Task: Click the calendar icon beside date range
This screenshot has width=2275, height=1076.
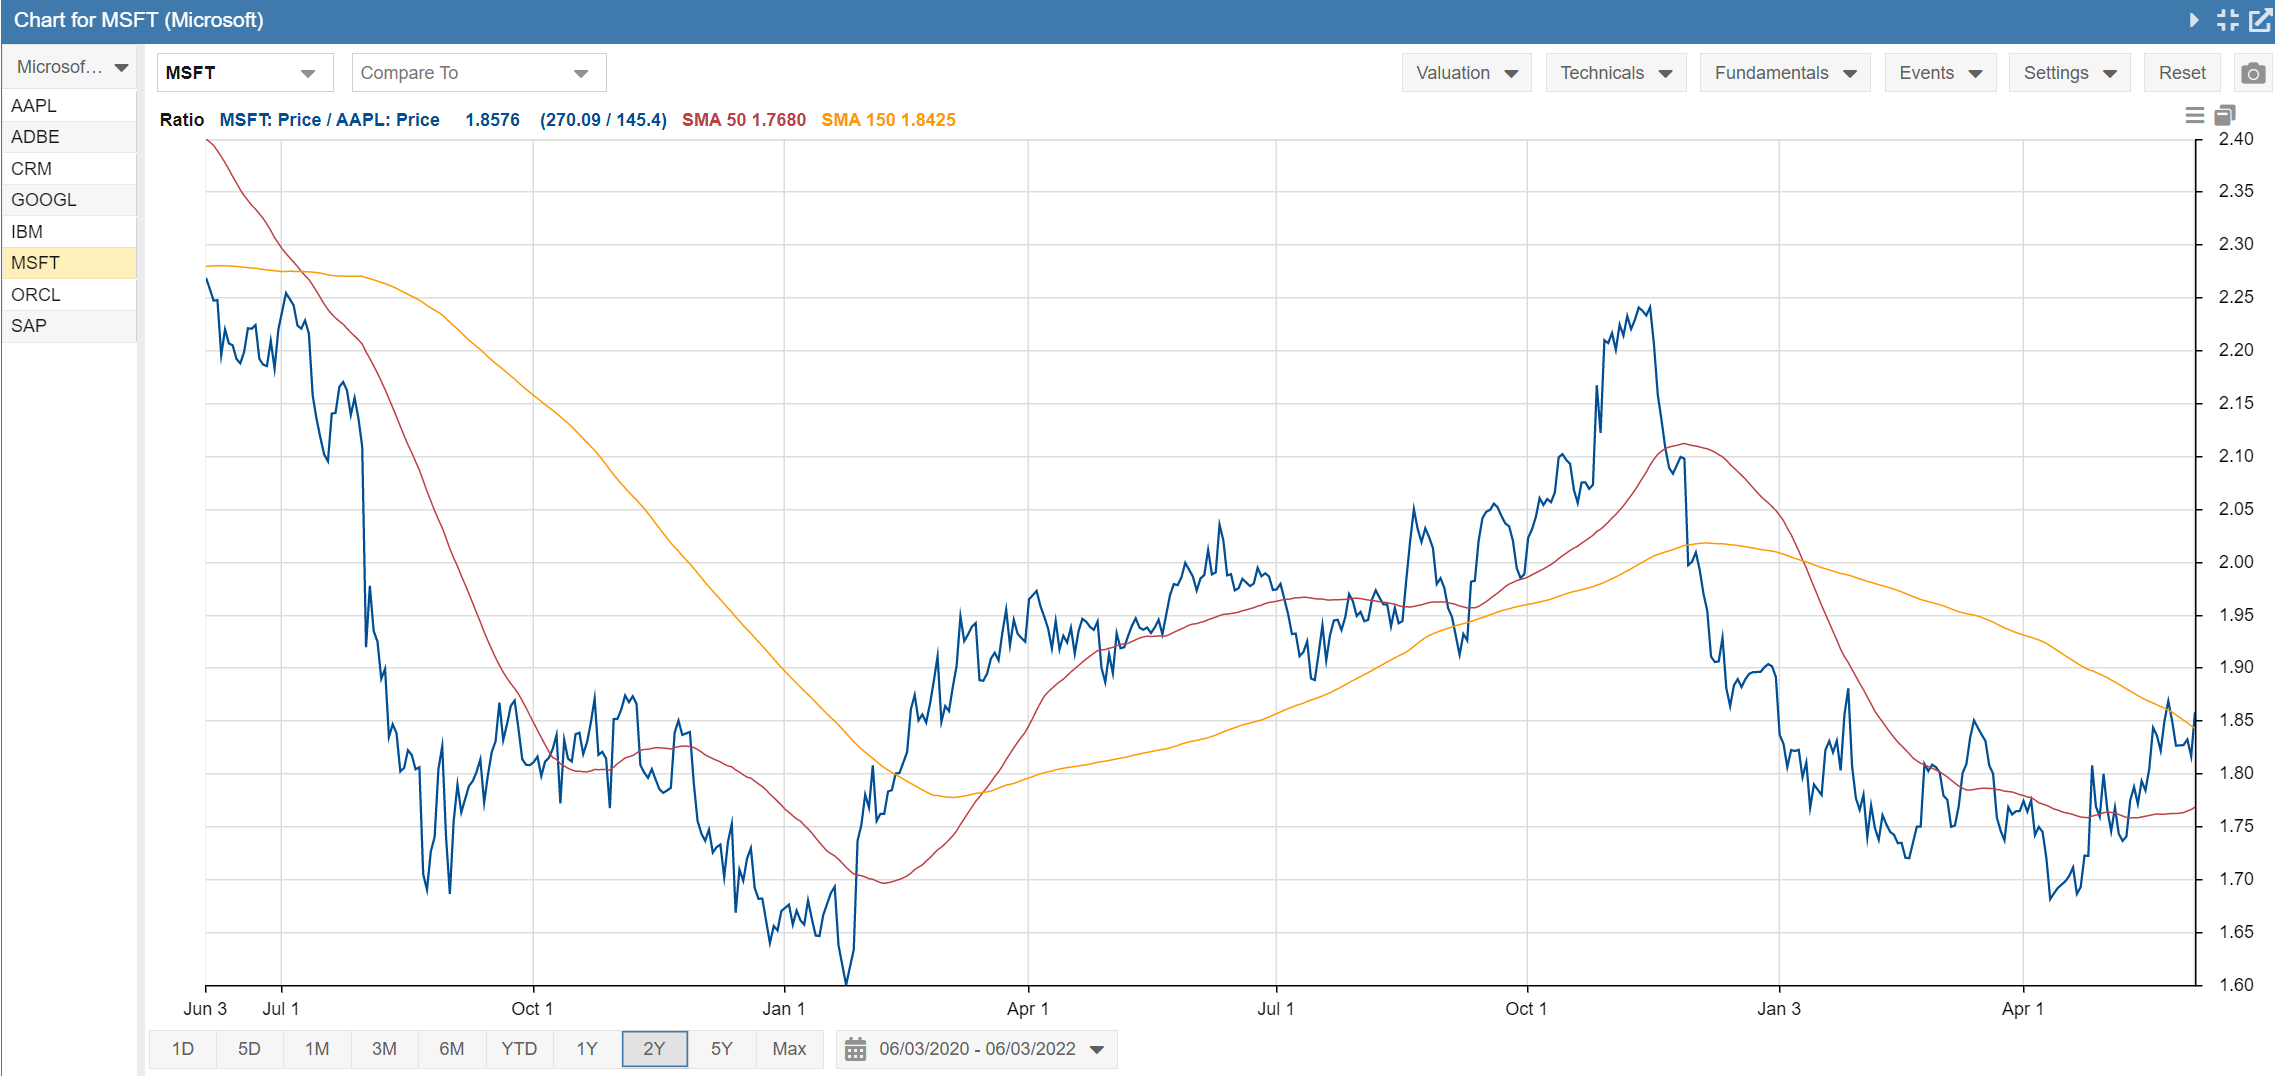Action: pyautogui.click(x=855, y=1049)
